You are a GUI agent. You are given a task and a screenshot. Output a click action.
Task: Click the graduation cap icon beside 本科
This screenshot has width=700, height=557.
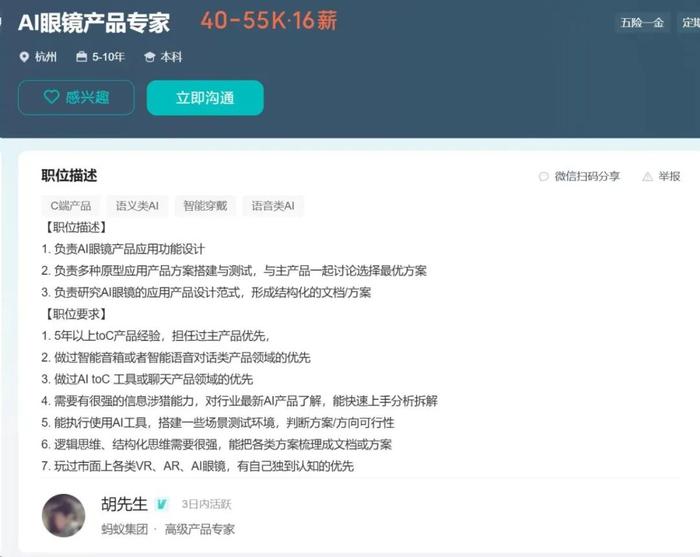150,57
